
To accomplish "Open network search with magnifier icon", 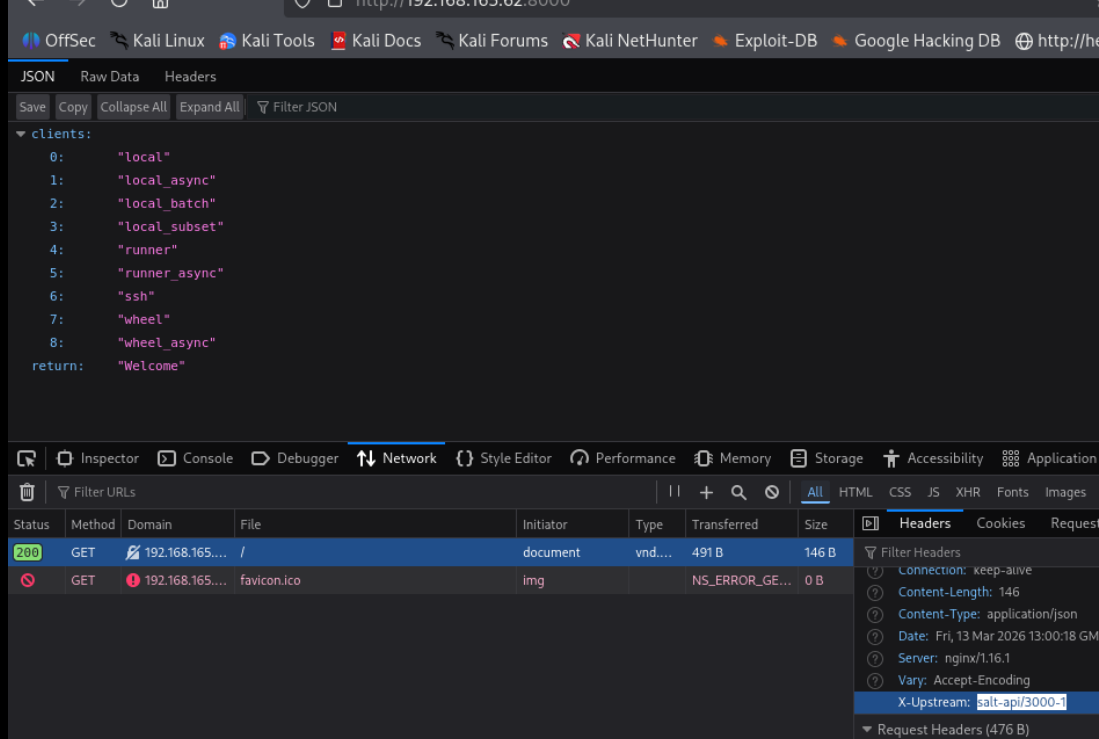I will pyautogui.click(x=739, y=492).
